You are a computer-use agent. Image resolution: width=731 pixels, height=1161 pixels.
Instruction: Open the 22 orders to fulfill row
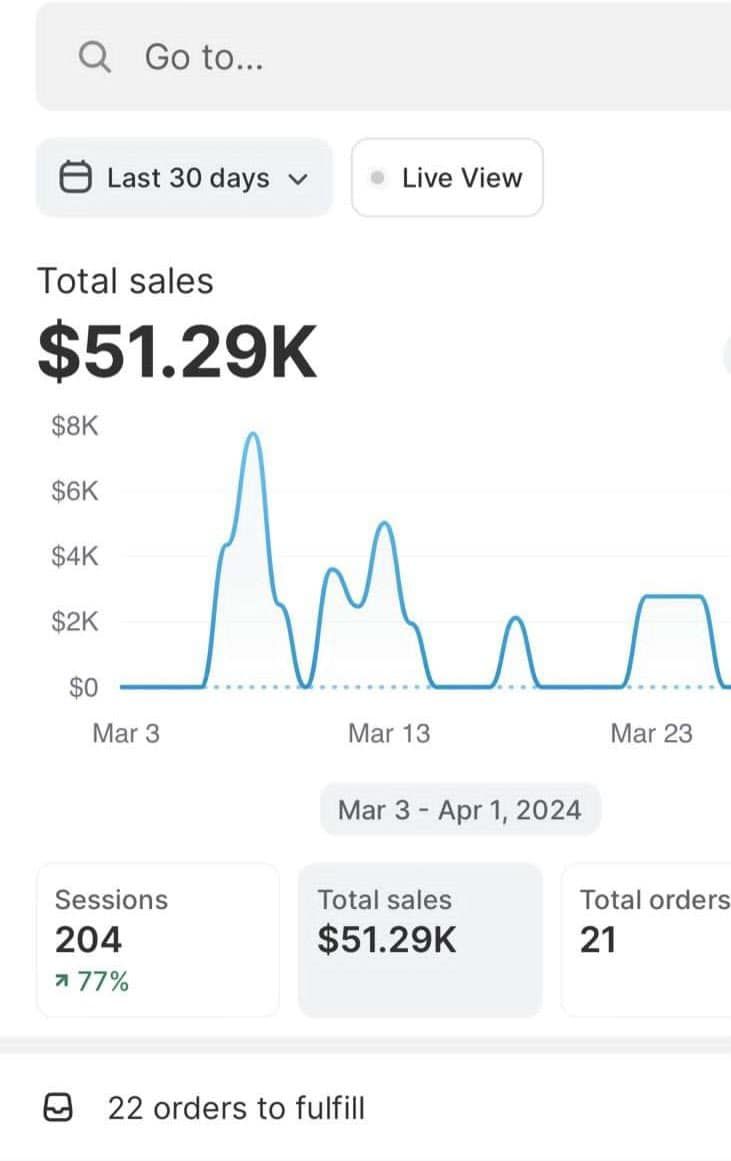(x=236, y=1108)
